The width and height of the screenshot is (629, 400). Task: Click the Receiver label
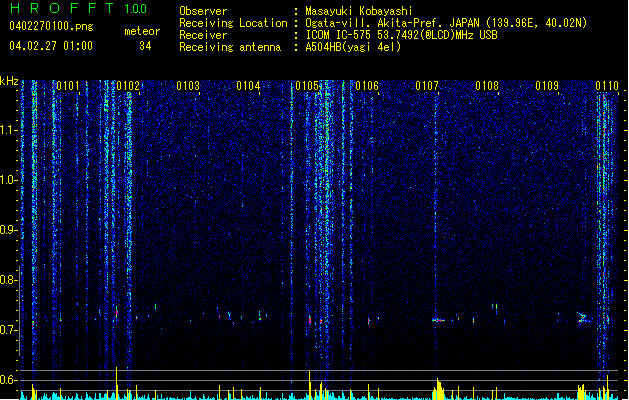[x=203, y=35]
